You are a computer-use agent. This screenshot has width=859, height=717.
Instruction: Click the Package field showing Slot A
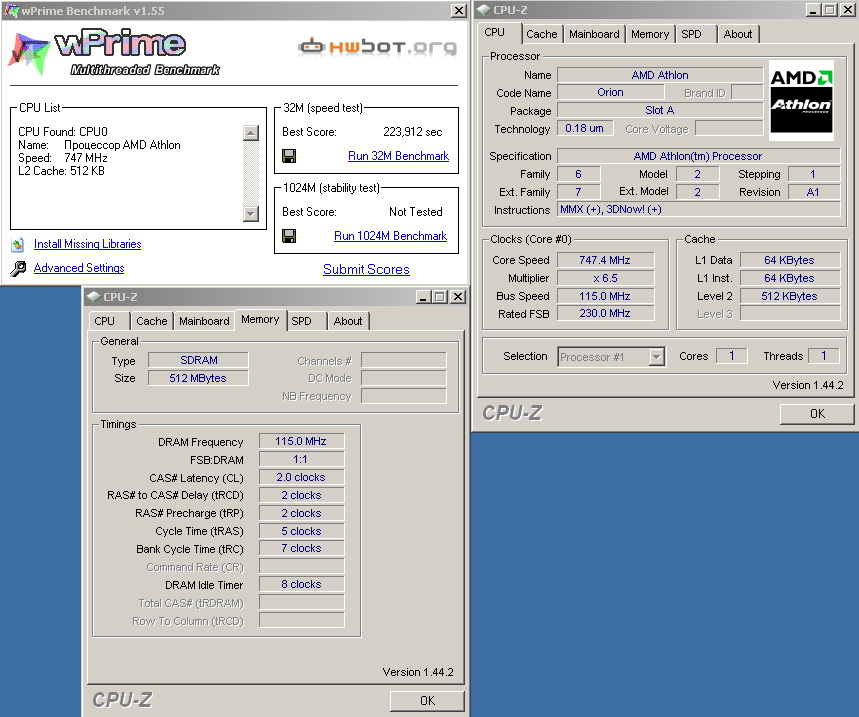[660, 111]
